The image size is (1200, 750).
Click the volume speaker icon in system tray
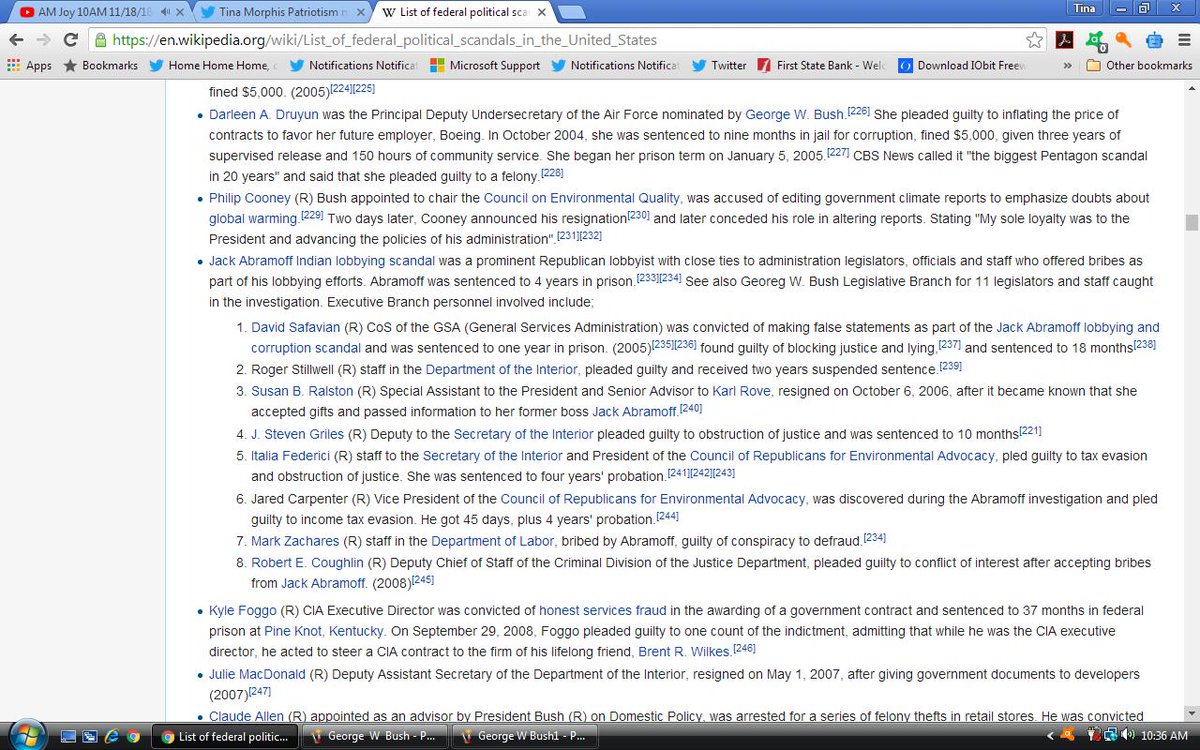[x=1128, y=737]
